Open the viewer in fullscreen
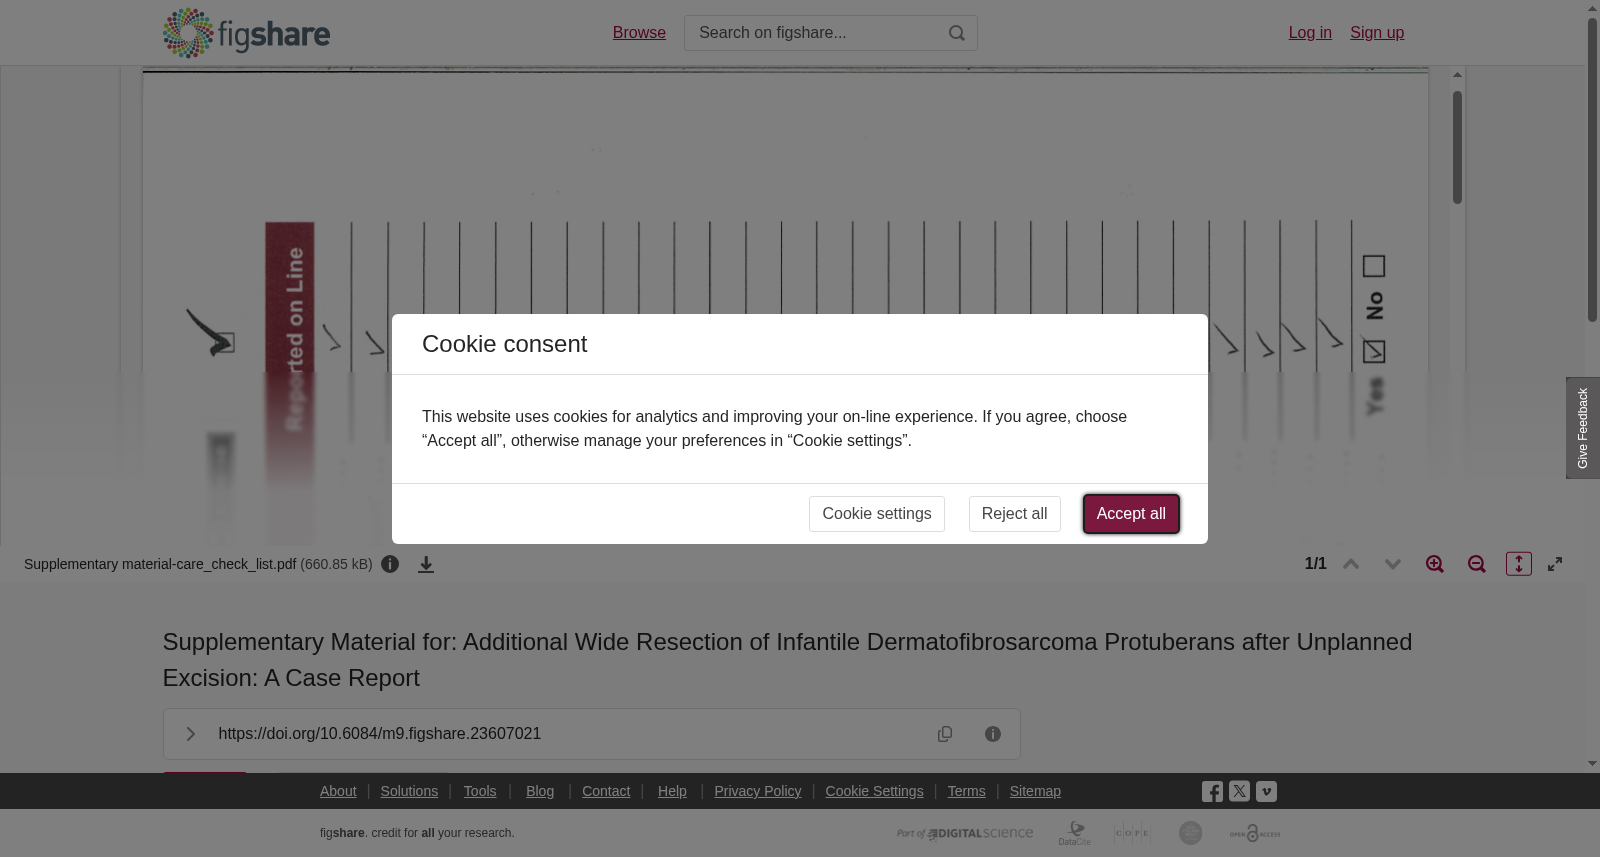The image size is (1600, 857). pos(1555,564)
